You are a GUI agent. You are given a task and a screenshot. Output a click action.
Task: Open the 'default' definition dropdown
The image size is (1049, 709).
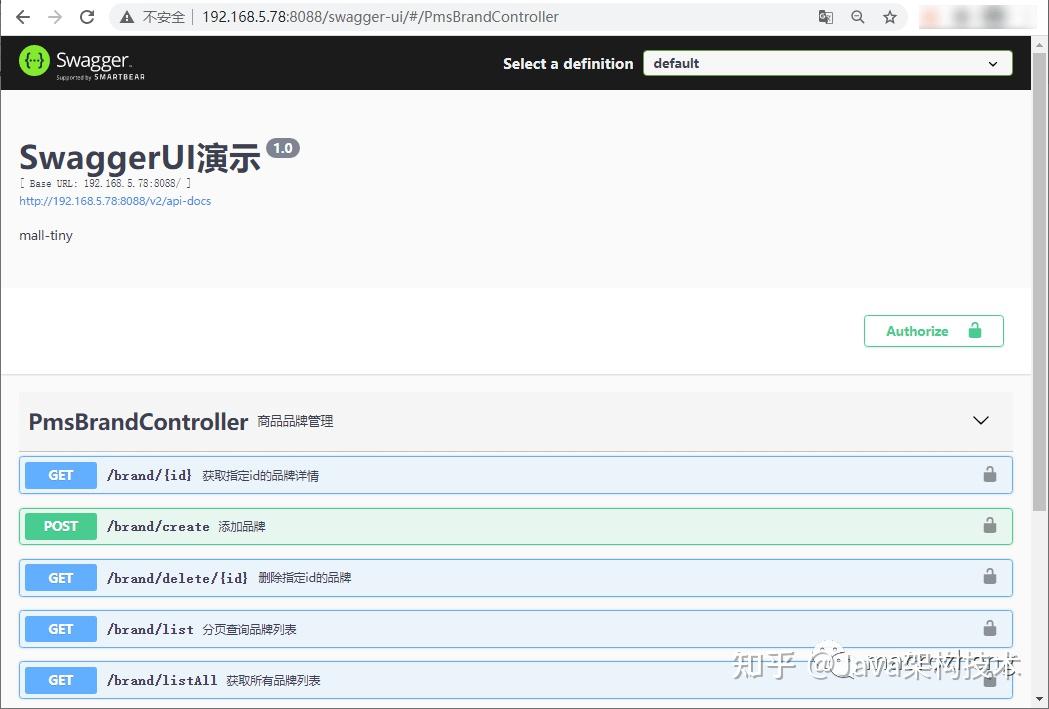coord(827,63)
